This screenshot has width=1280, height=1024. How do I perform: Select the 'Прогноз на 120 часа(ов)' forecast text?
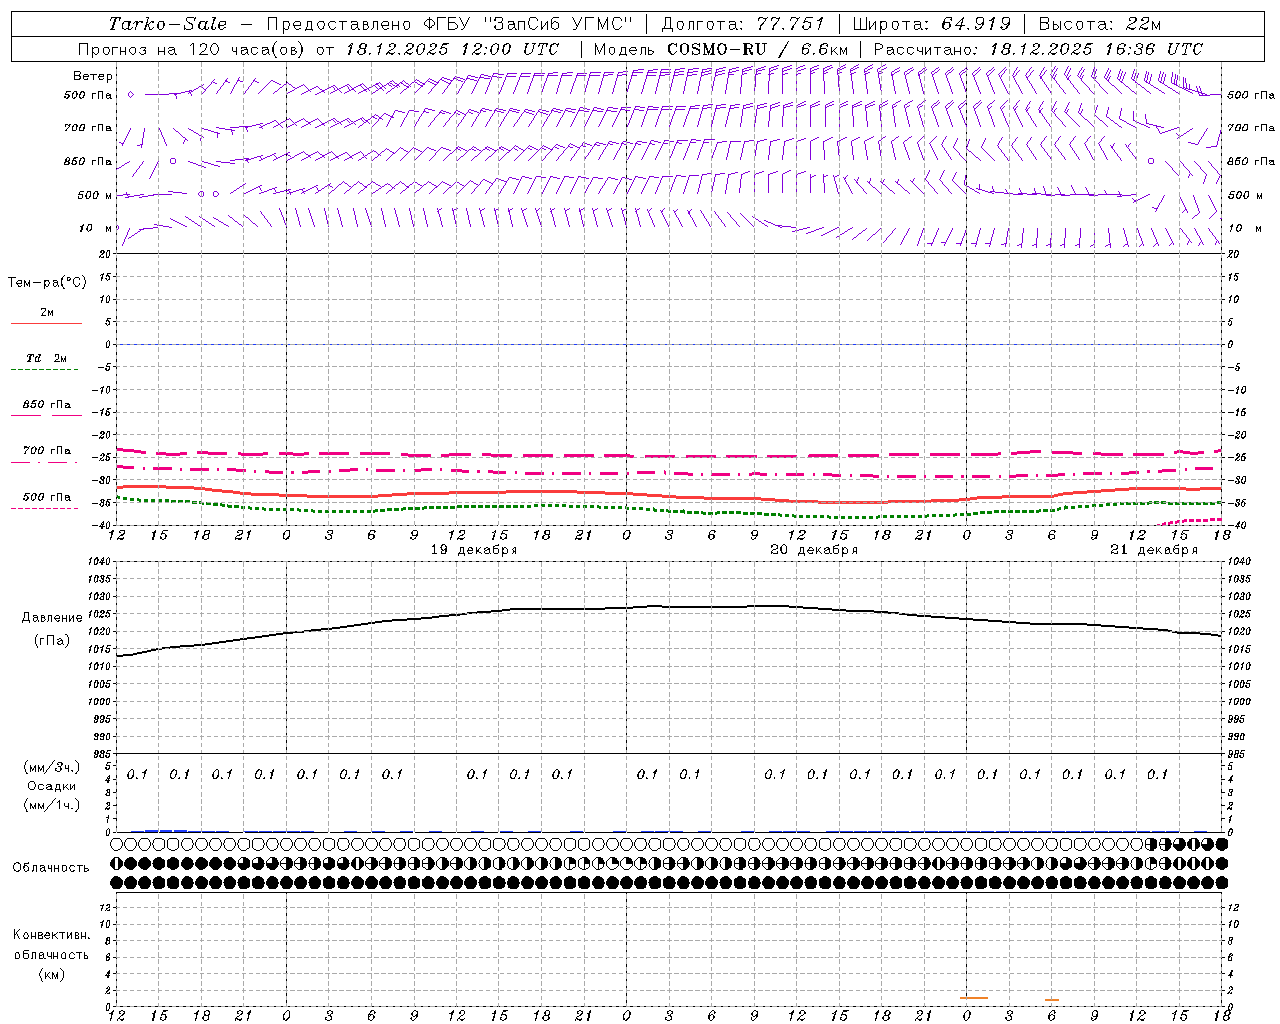(193, 49)
